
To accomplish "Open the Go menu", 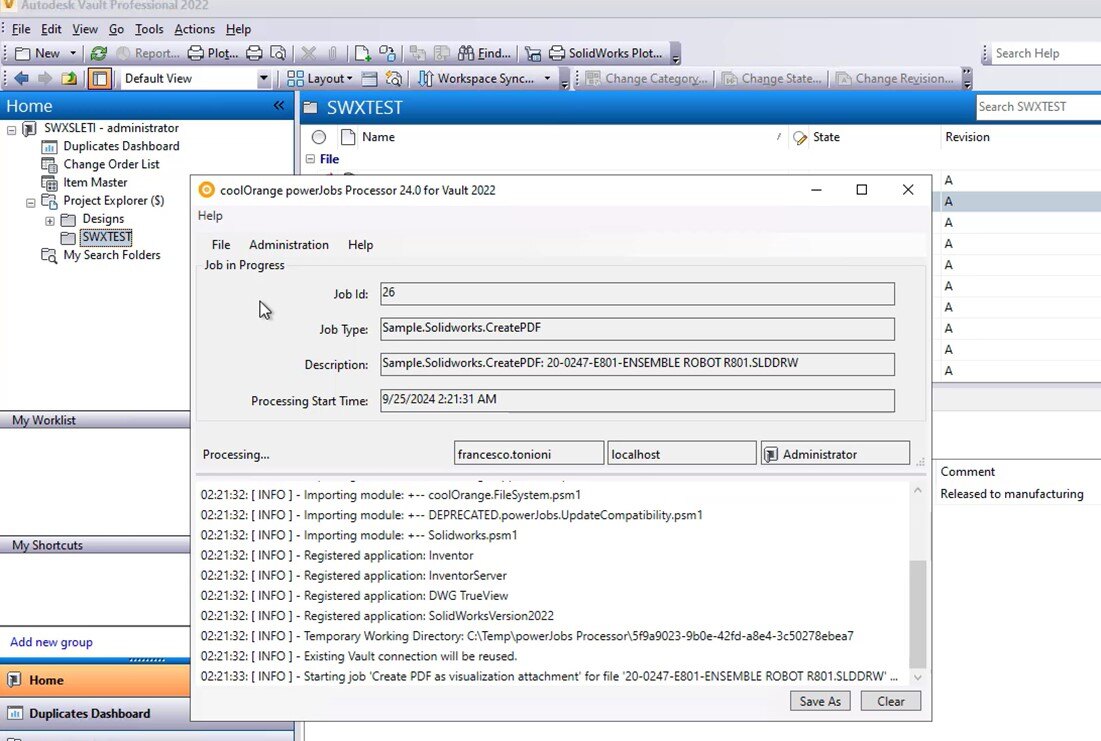I will [117, 29].
